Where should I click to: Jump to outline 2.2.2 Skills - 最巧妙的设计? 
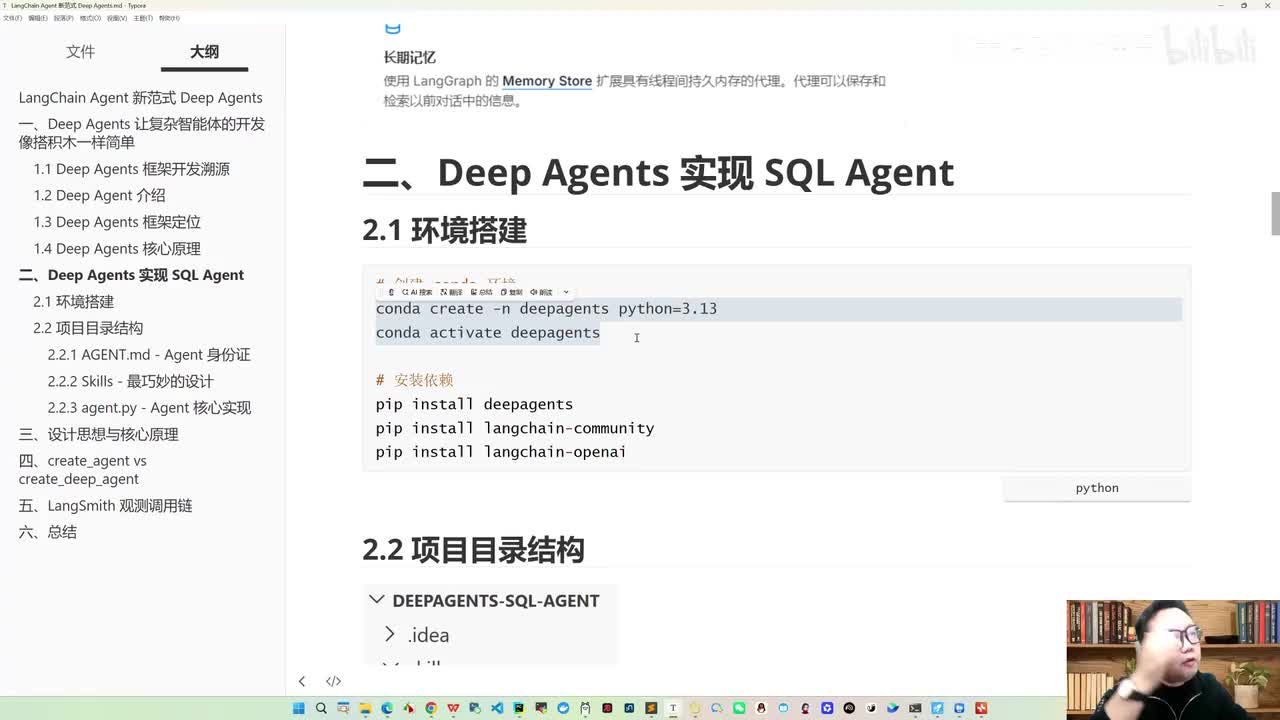pyautogui.click(x=131, y=381)
